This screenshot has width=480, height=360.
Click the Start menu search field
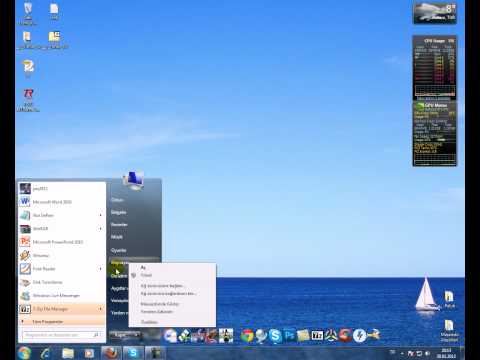pos(62,335)
